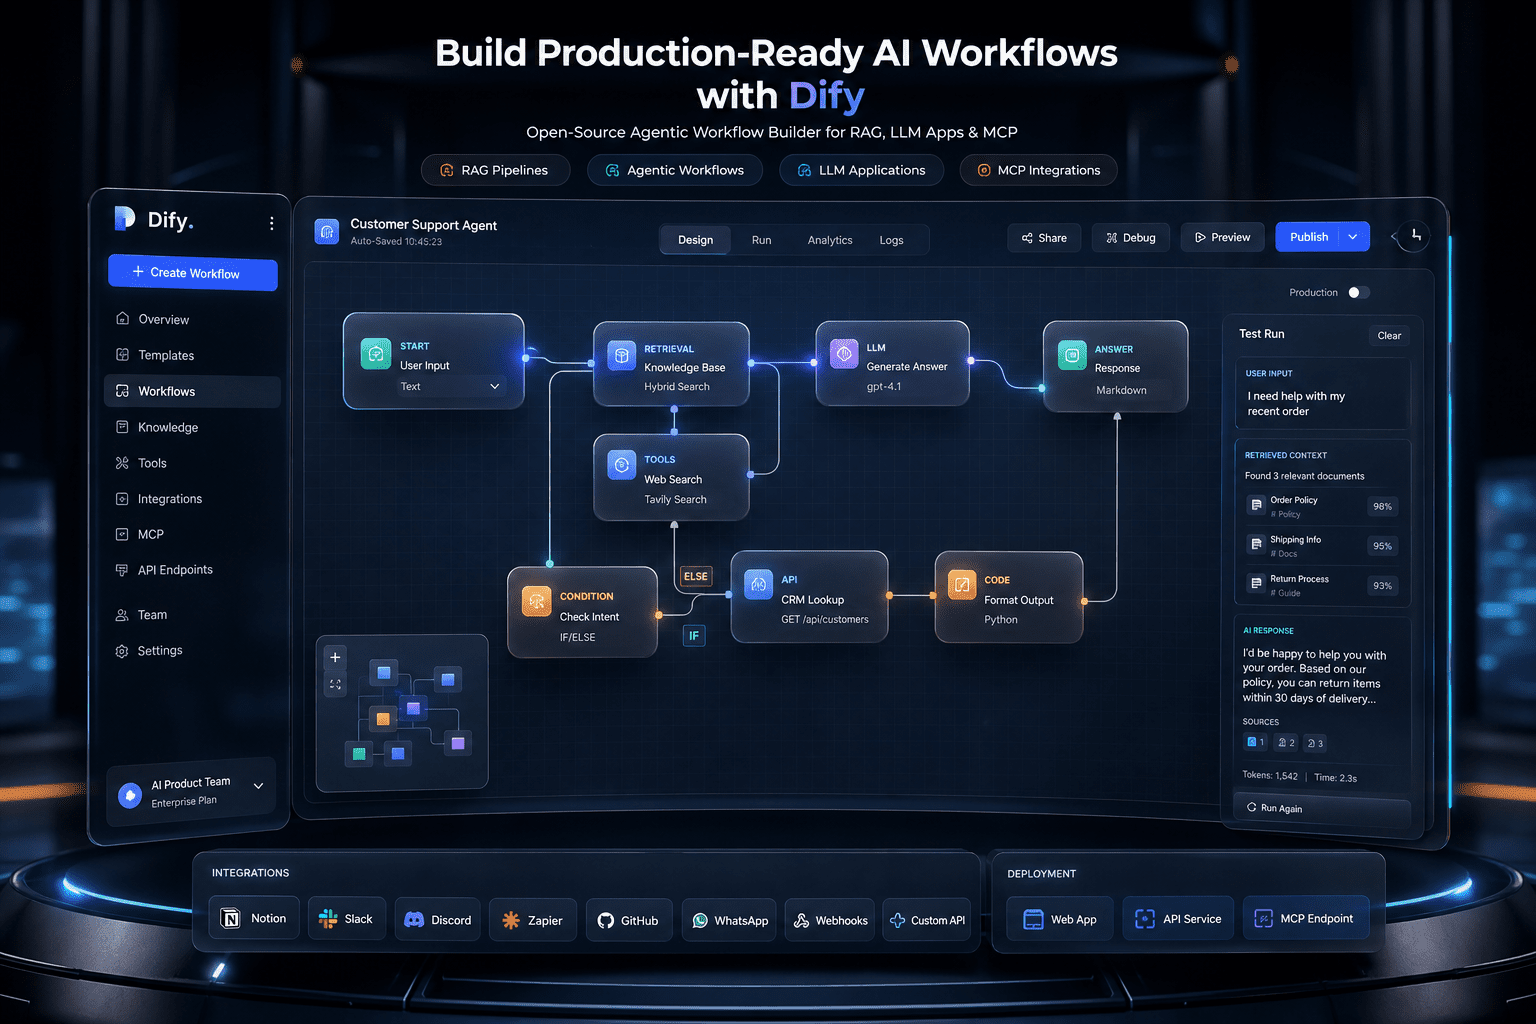Click the Custom API integration icon
Screen dimensions: 1536x1024
(x=897, y=920)
